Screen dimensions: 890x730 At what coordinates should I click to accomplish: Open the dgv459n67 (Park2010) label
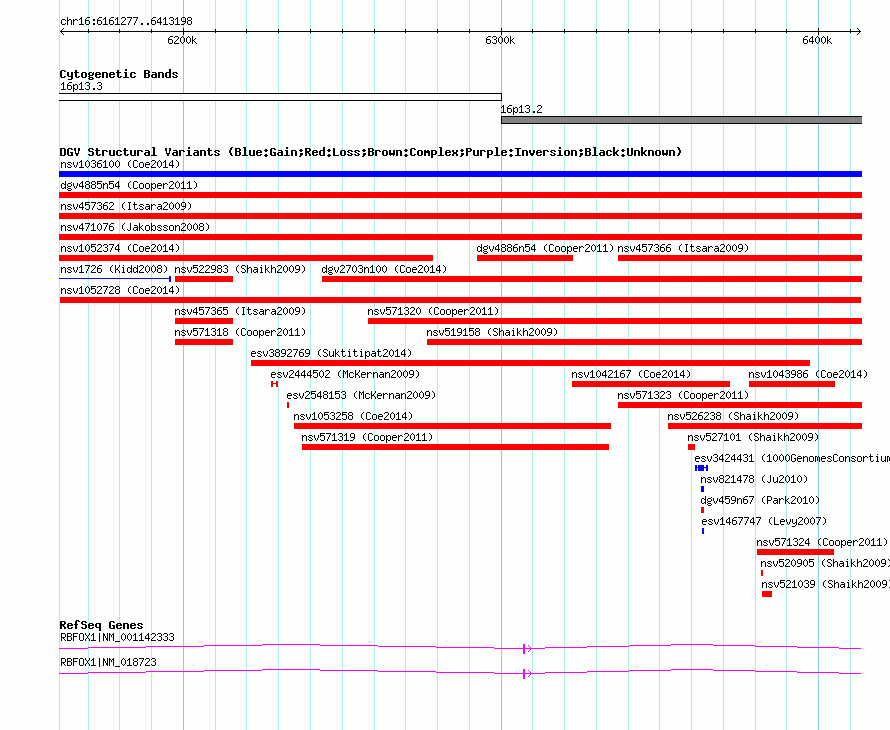point(760,500)
